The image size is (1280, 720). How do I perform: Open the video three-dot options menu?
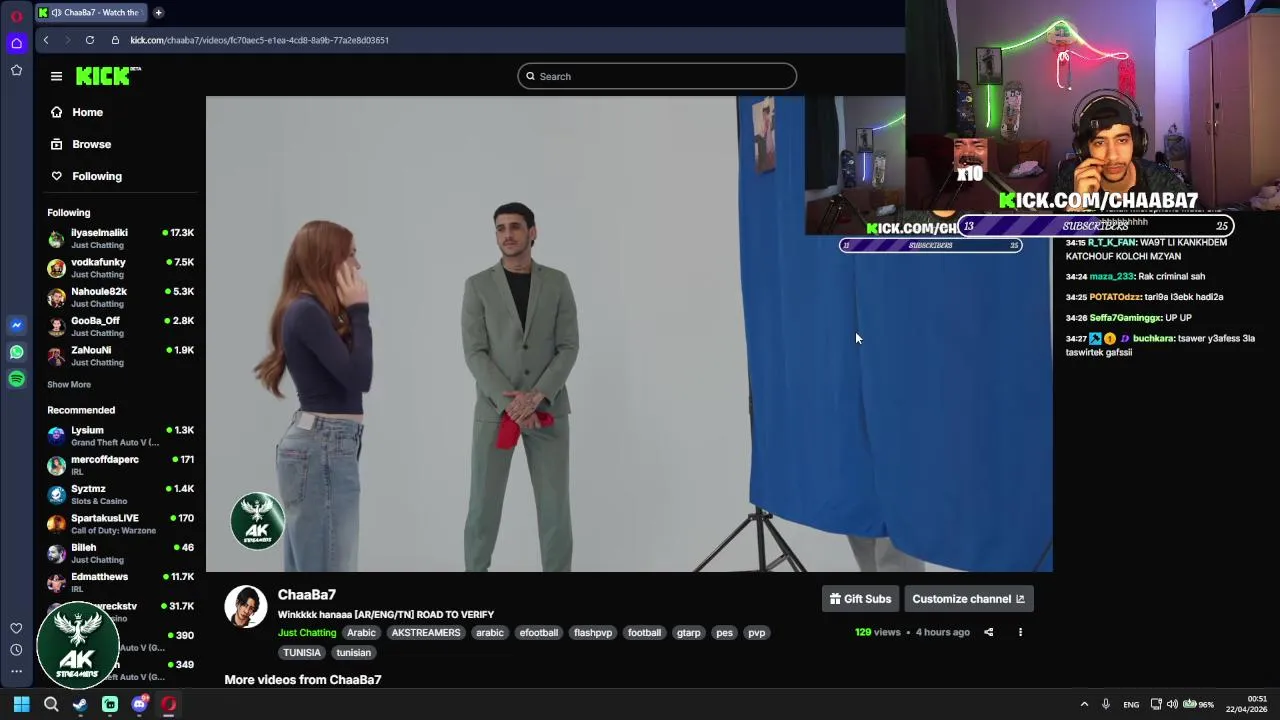(1020, 632)
